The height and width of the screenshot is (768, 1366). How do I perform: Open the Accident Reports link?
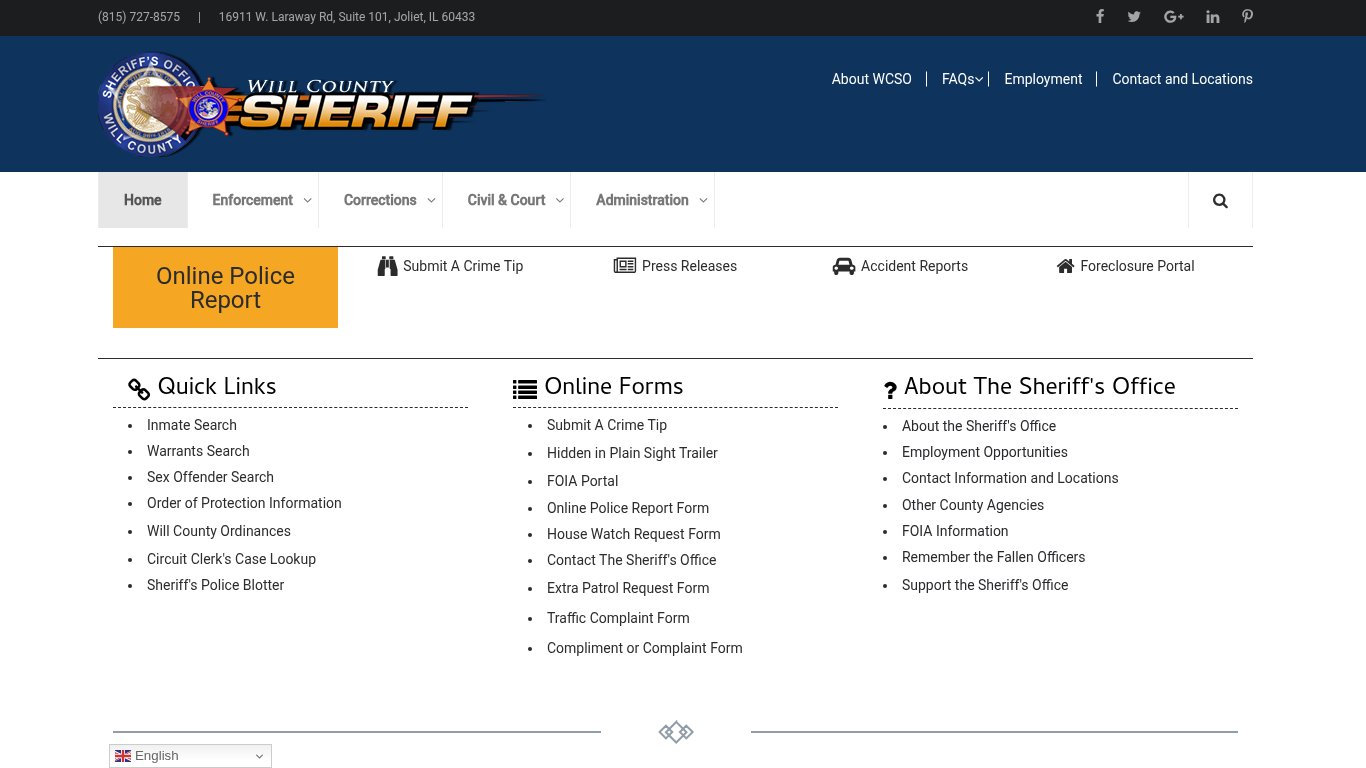pos(914,266)
